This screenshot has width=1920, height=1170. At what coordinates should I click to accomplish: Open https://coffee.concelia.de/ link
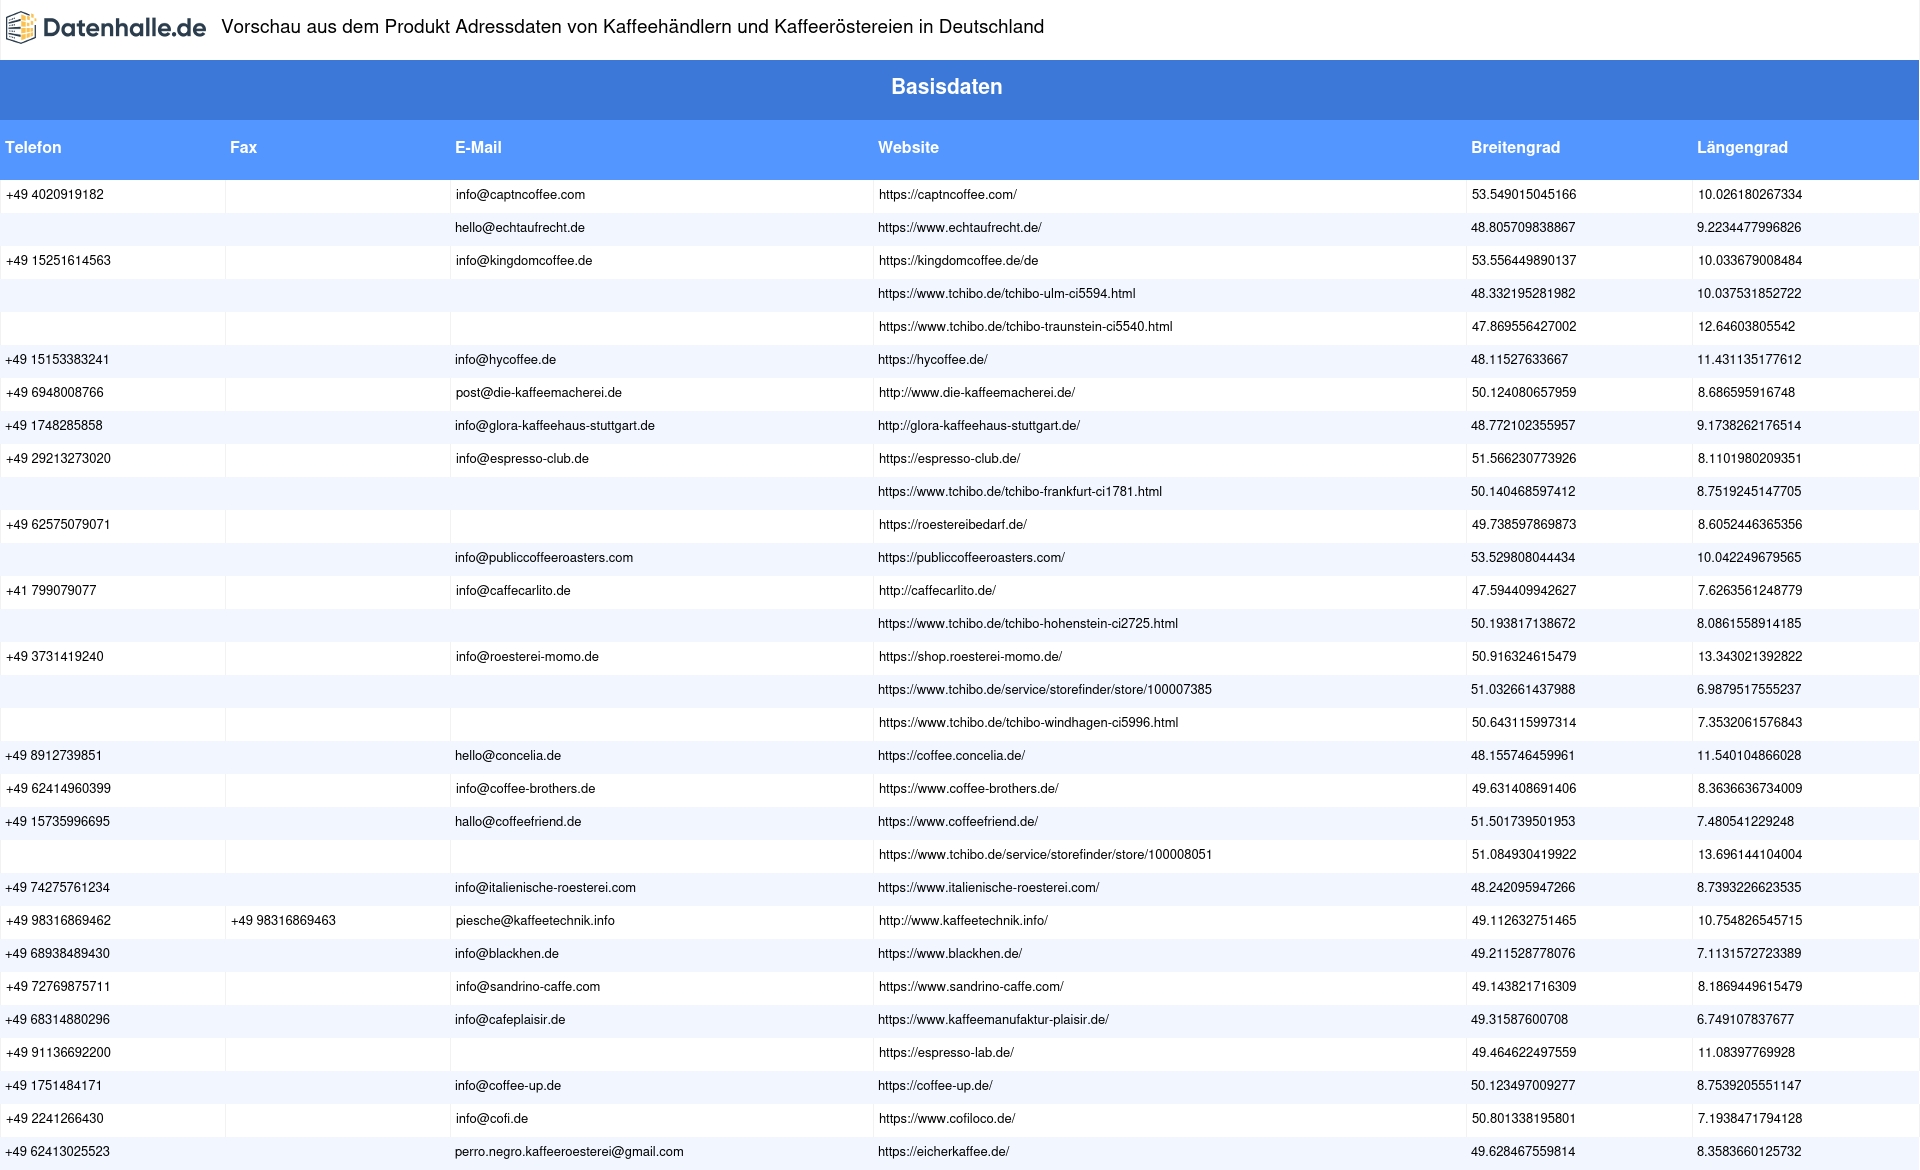pyautogui.click(x=951, y=756)
